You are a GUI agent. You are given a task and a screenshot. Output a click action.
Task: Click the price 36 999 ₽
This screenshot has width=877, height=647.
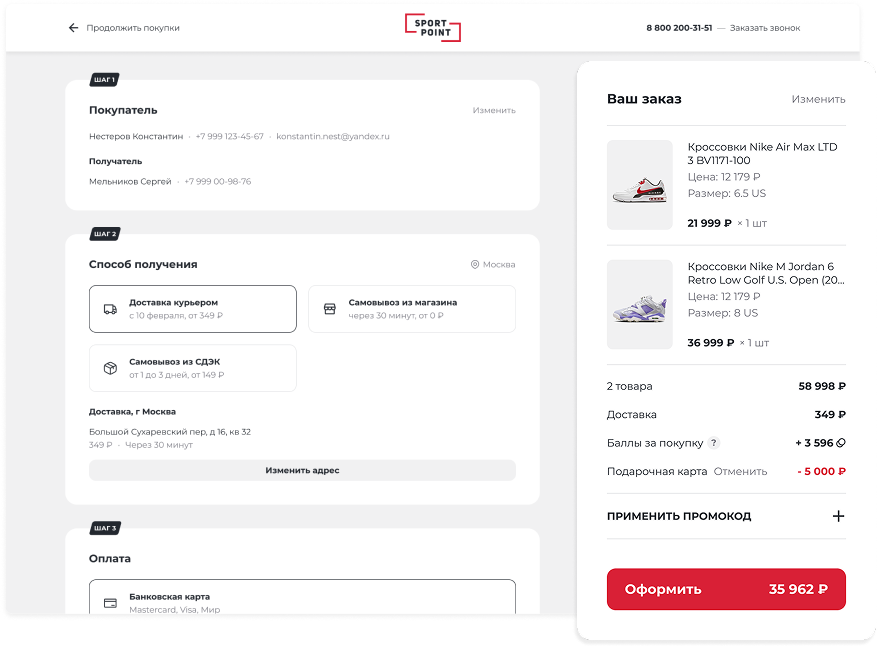click(710, 343)
